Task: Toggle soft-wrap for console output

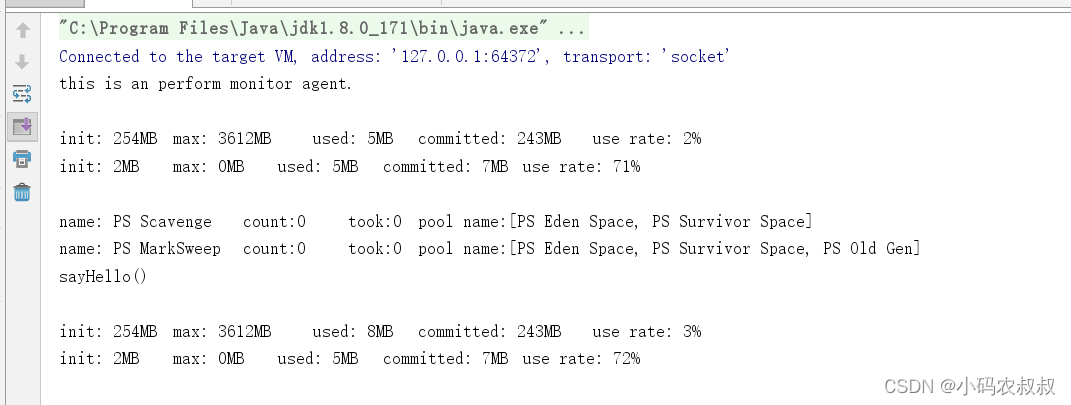Action: click(23, 94)
